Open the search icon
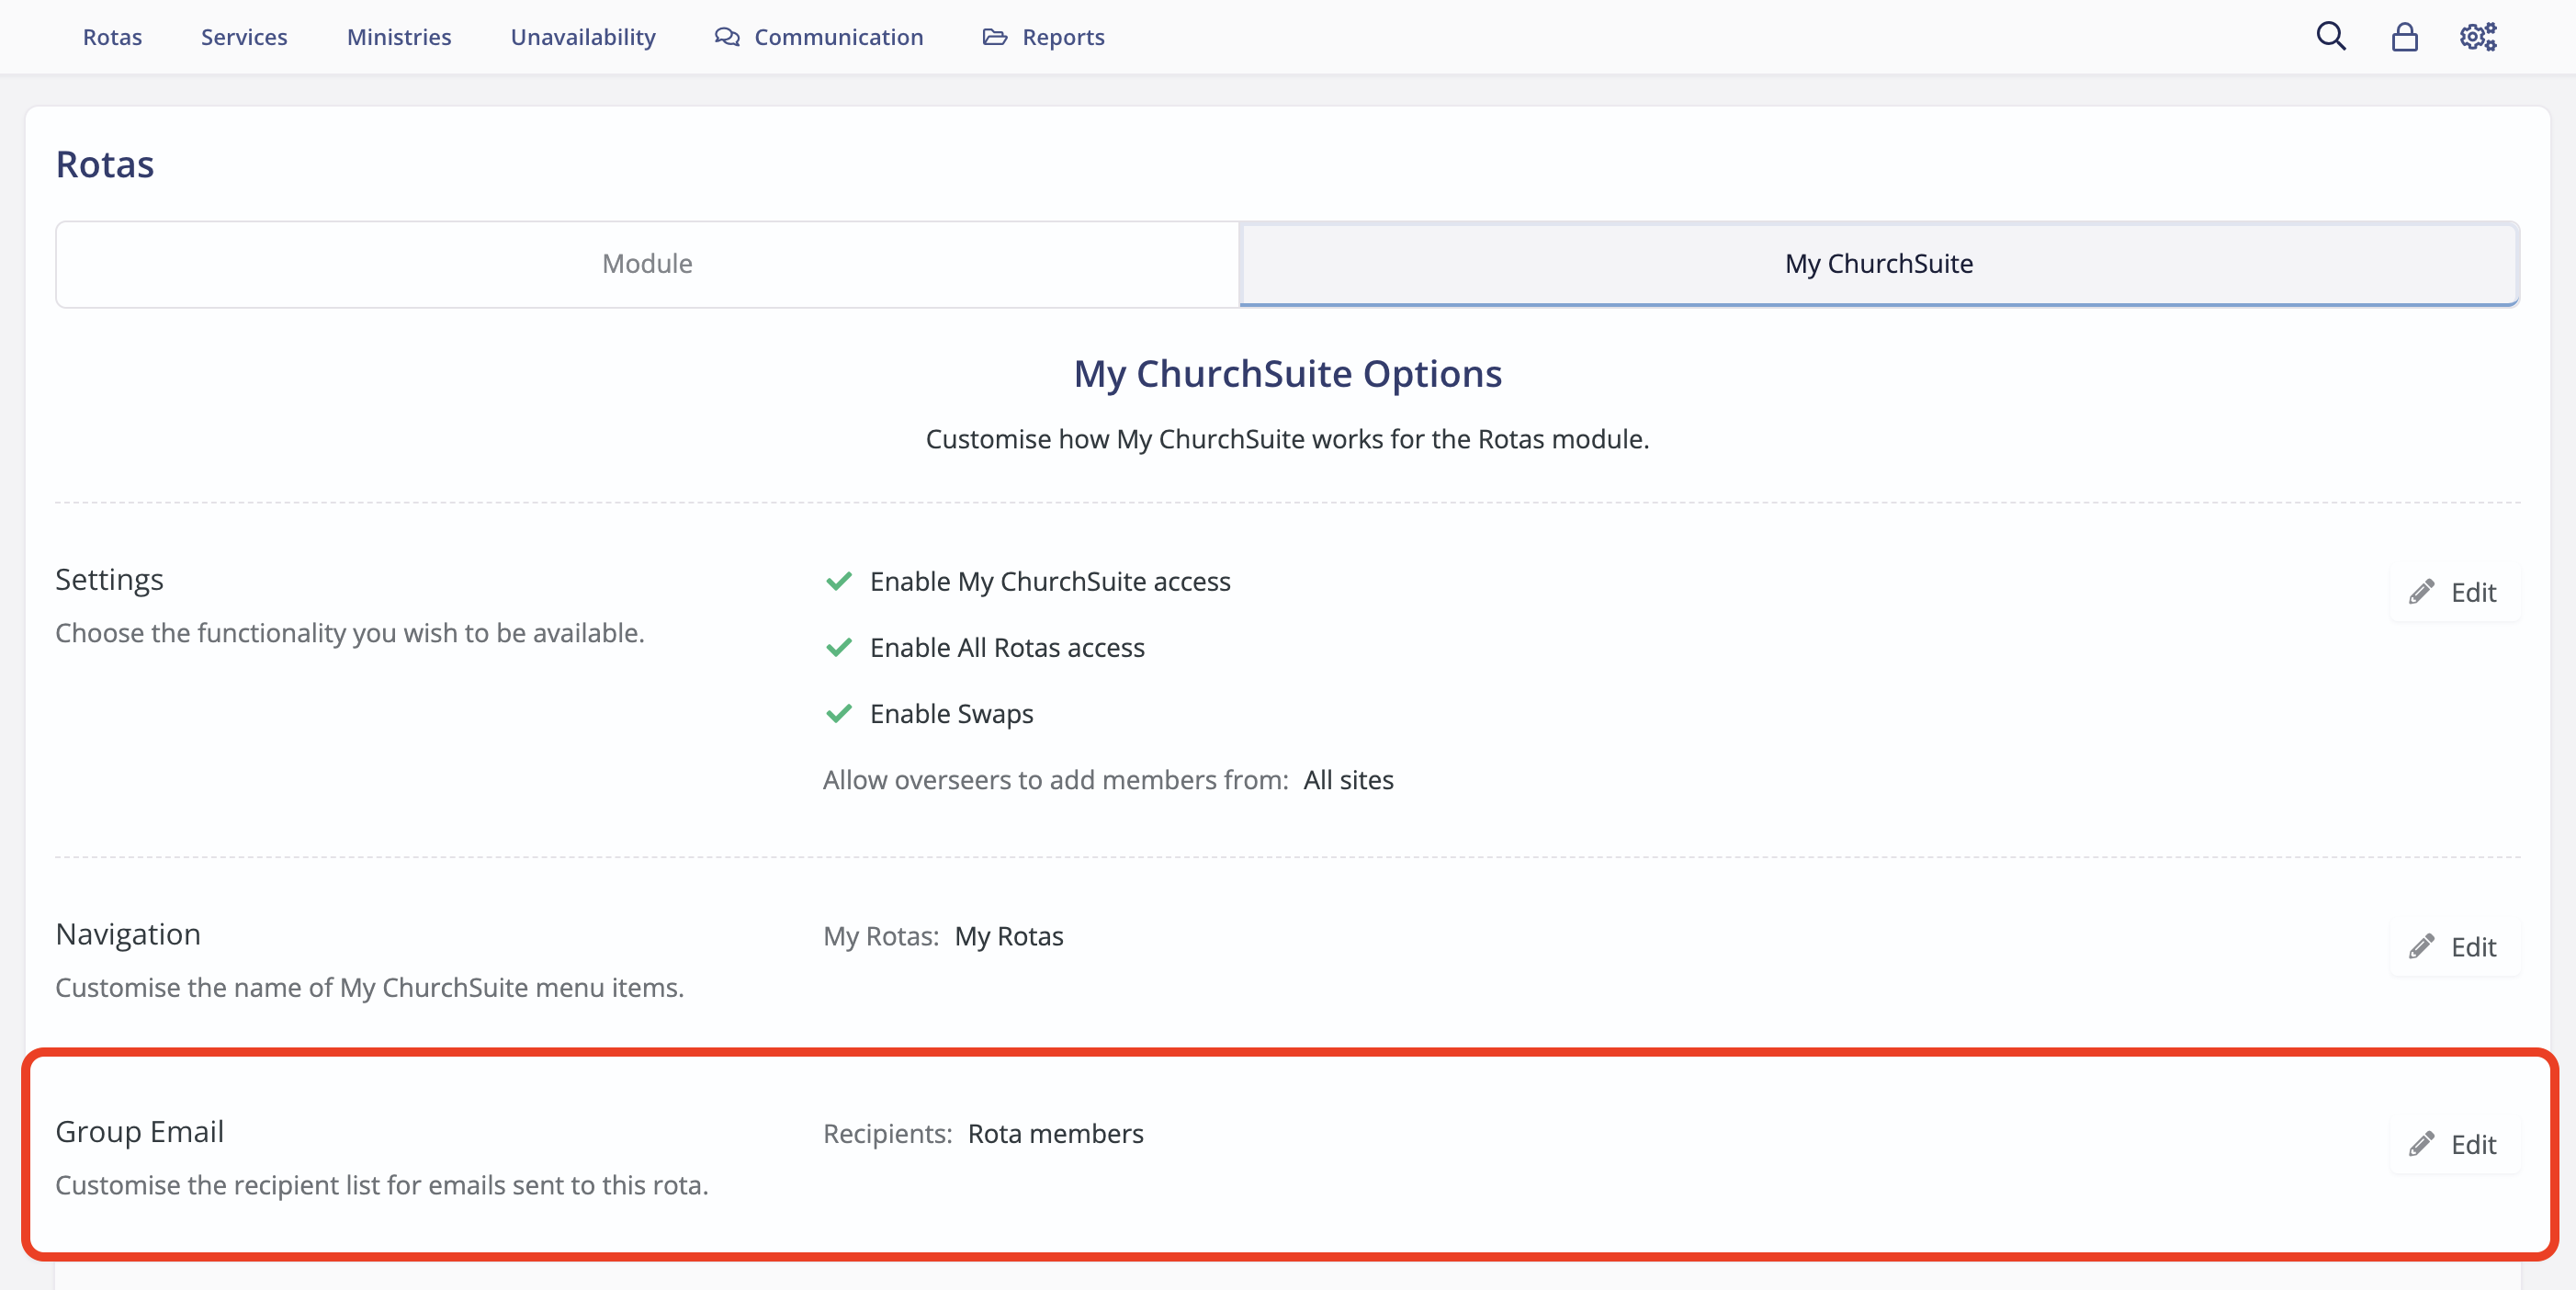This screenshot has height=1290, width=2576. (2331, 36)
